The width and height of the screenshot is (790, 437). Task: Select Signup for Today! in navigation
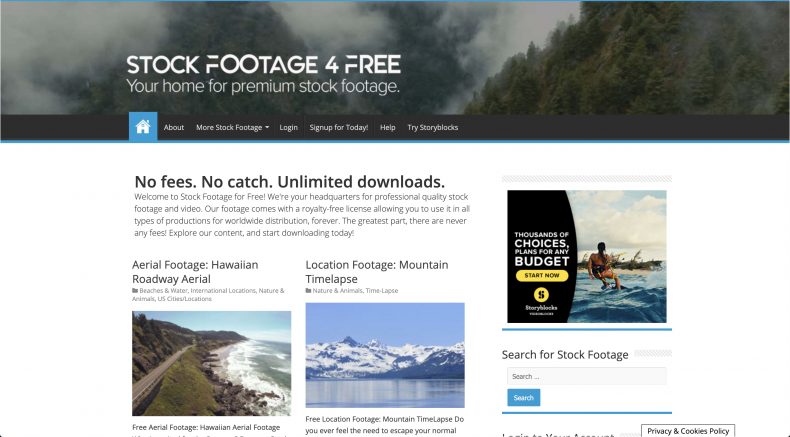pyautogui.click(x=339, y=128)
